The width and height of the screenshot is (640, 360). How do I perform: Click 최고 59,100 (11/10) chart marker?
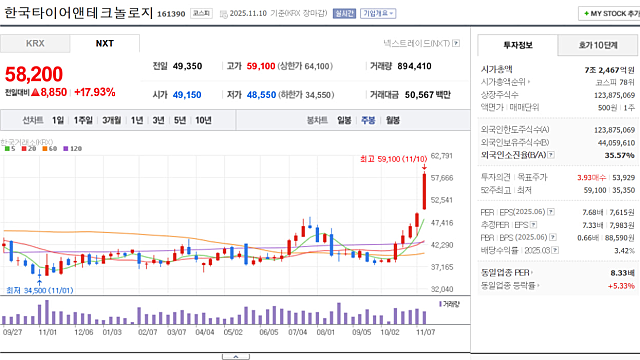coord(393,159)
